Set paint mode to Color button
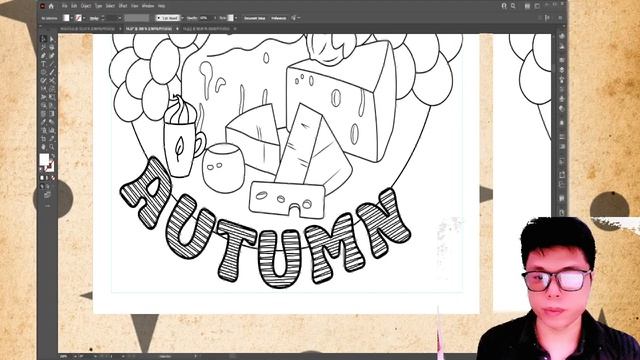The height and width of the screenshot is (360, 640). pos(42,178)
